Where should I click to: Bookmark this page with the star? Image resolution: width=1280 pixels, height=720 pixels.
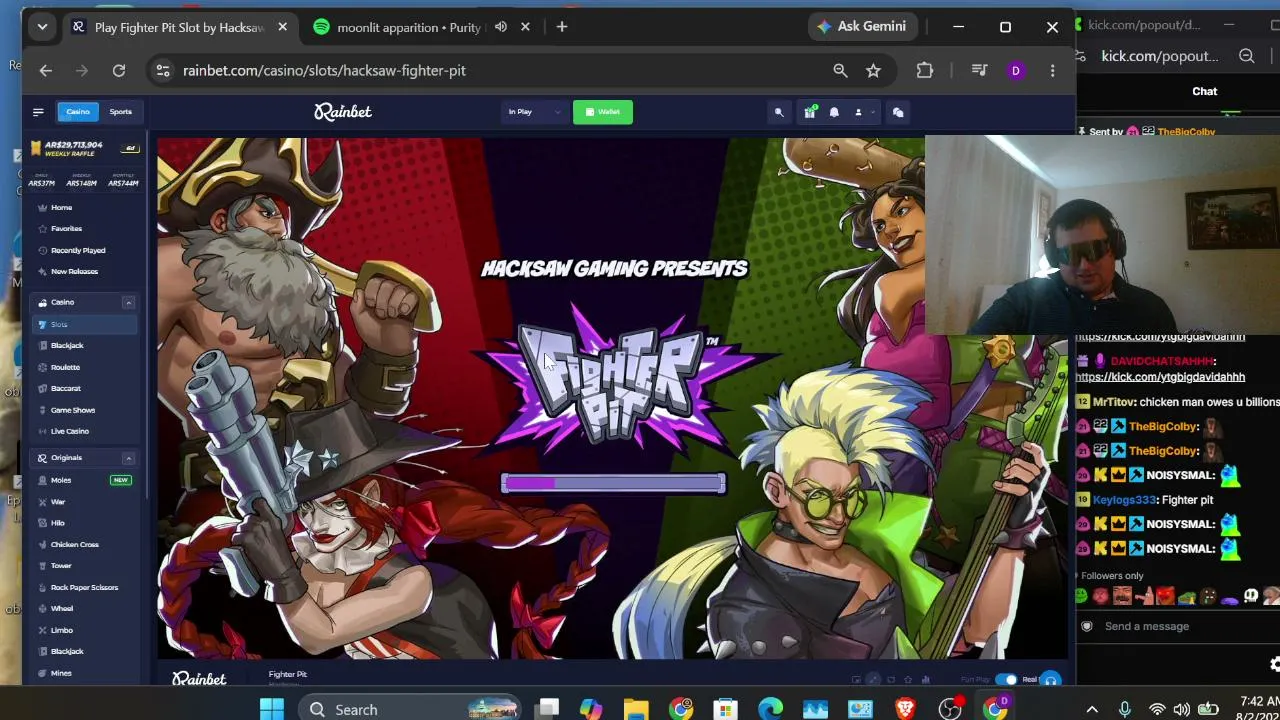(873, 70)
